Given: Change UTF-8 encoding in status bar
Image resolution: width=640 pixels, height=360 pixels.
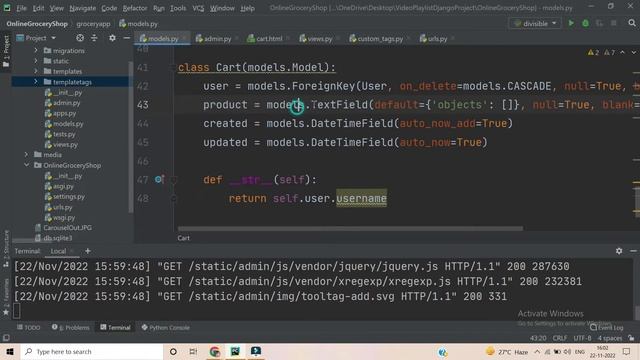Looking at the screenshot, I should [582, 338].
